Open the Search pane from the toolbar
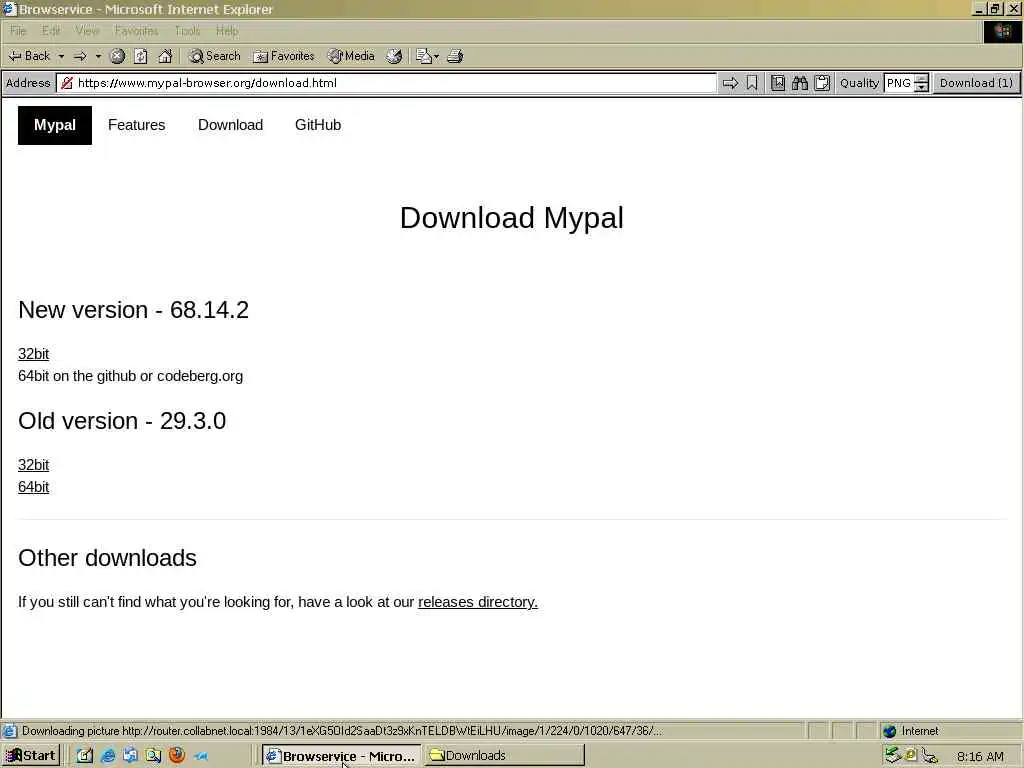This screenshot has height=768, width=1024. (215, 56)
